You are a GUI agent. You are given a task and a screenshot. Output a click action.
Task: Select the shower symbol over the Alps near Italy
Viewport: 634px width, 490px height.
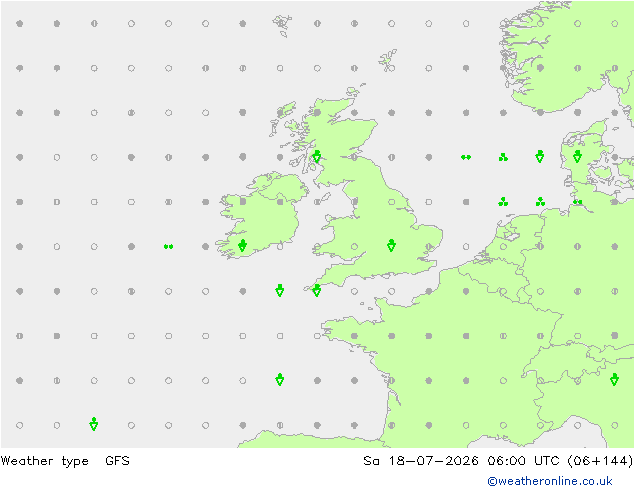(615, 380)
